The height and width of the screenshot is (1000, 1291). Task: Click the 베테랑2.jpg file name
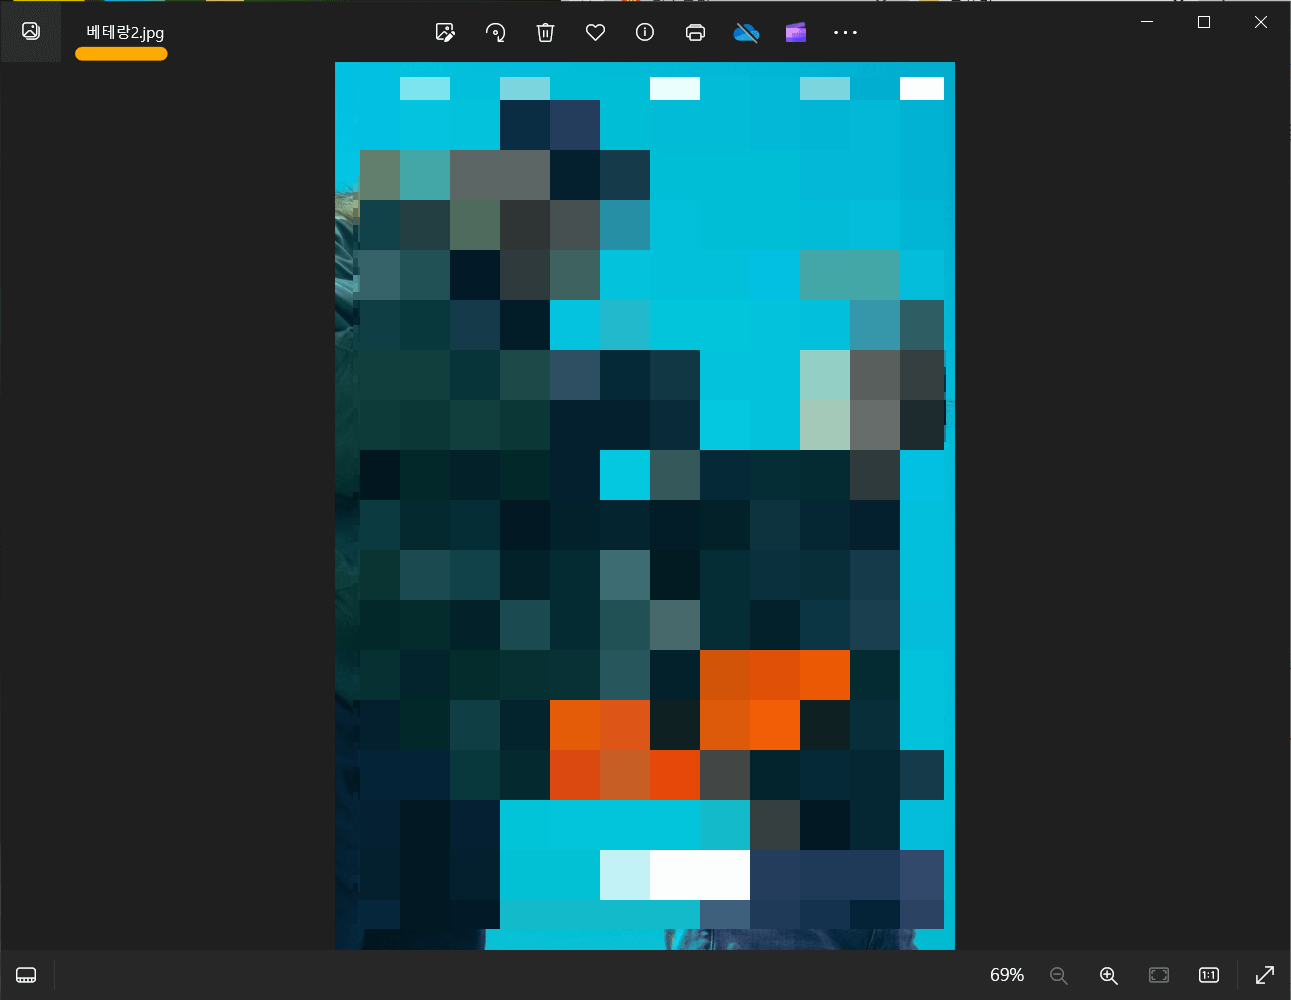125,32
